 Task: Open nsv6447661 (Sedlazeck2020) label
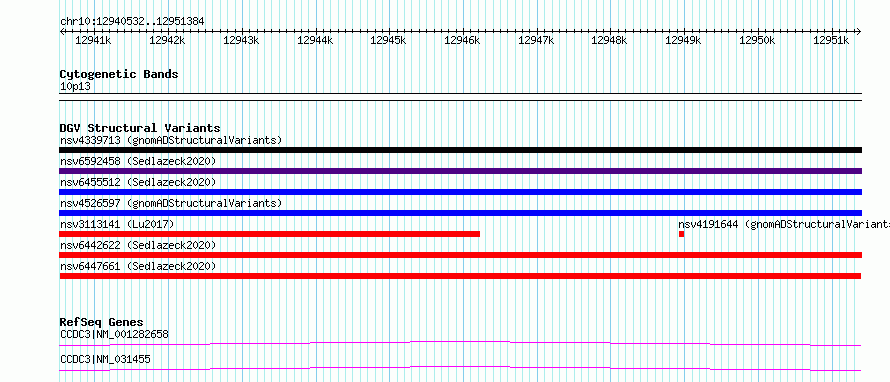click(138, 266)
